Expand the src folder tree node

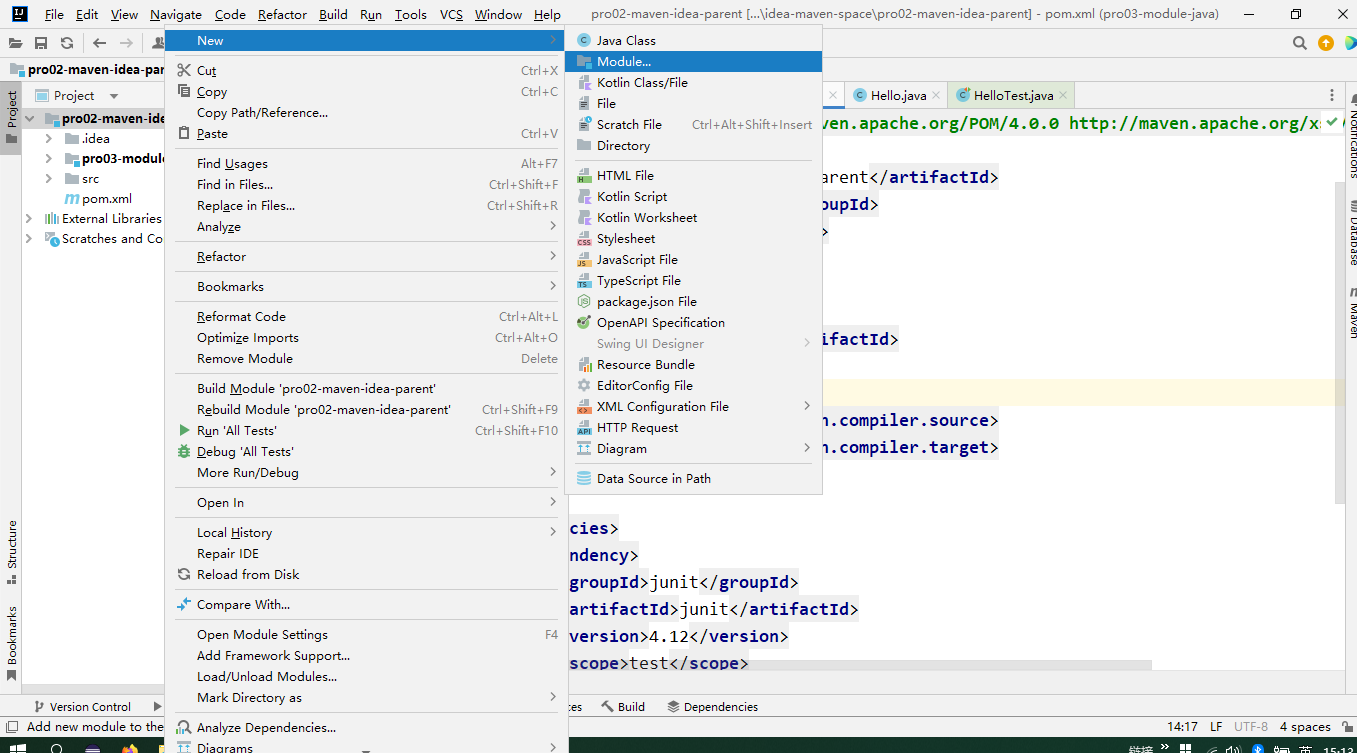click(49, 178)
